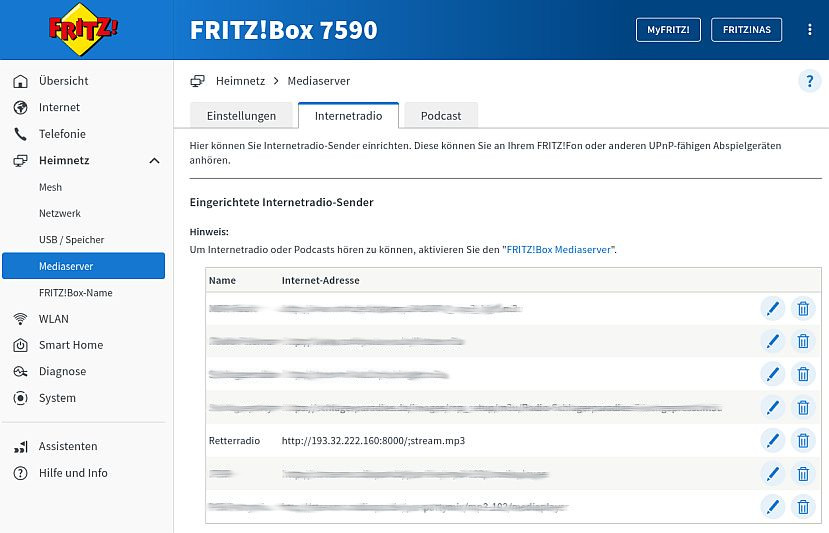Image resolution: width=829 pixels, height=533 pixels.
Task: Click the MyFRITZ! button
Action: 668,30
